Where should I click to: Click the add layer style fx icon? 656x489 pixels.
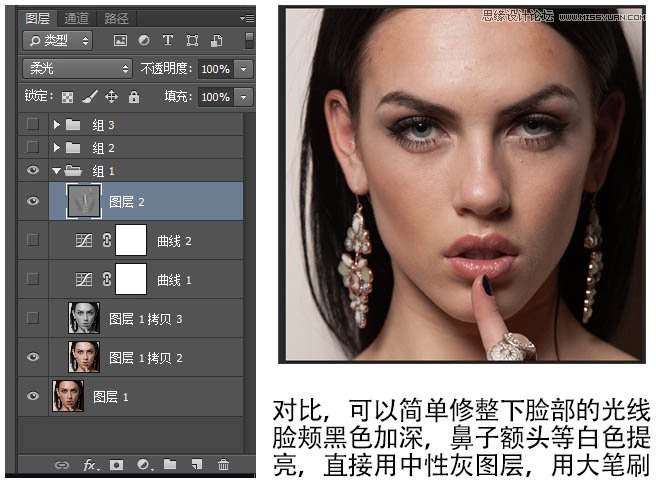click(89, 465)
